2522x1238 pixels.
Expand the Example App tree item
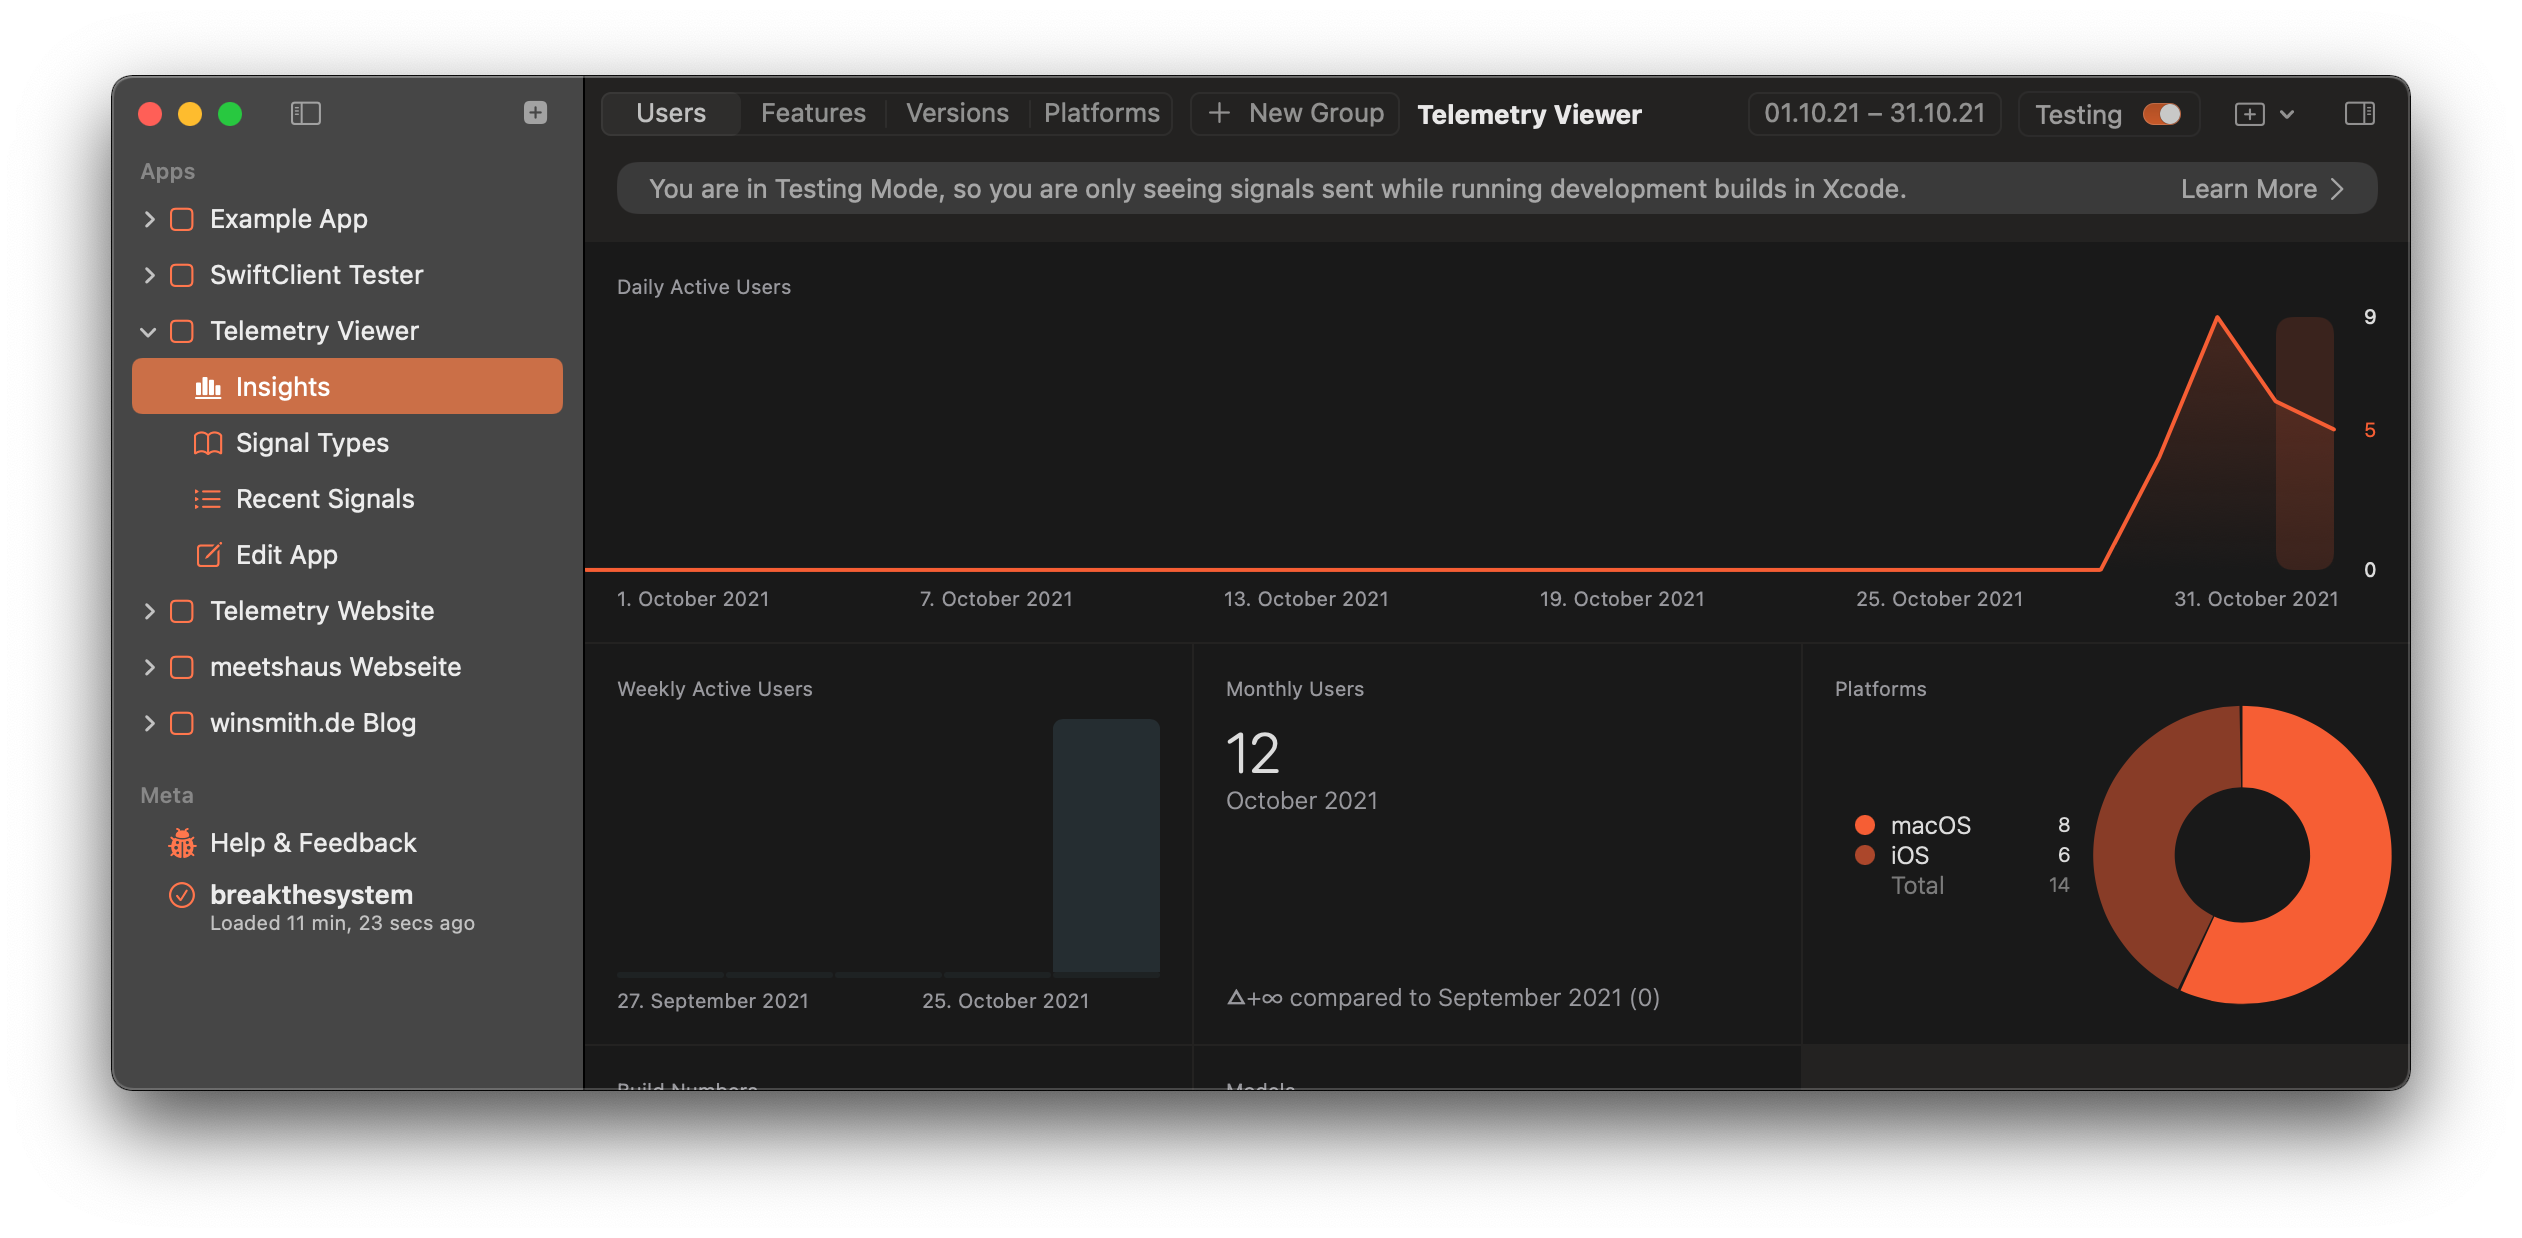tap(149, 219)
